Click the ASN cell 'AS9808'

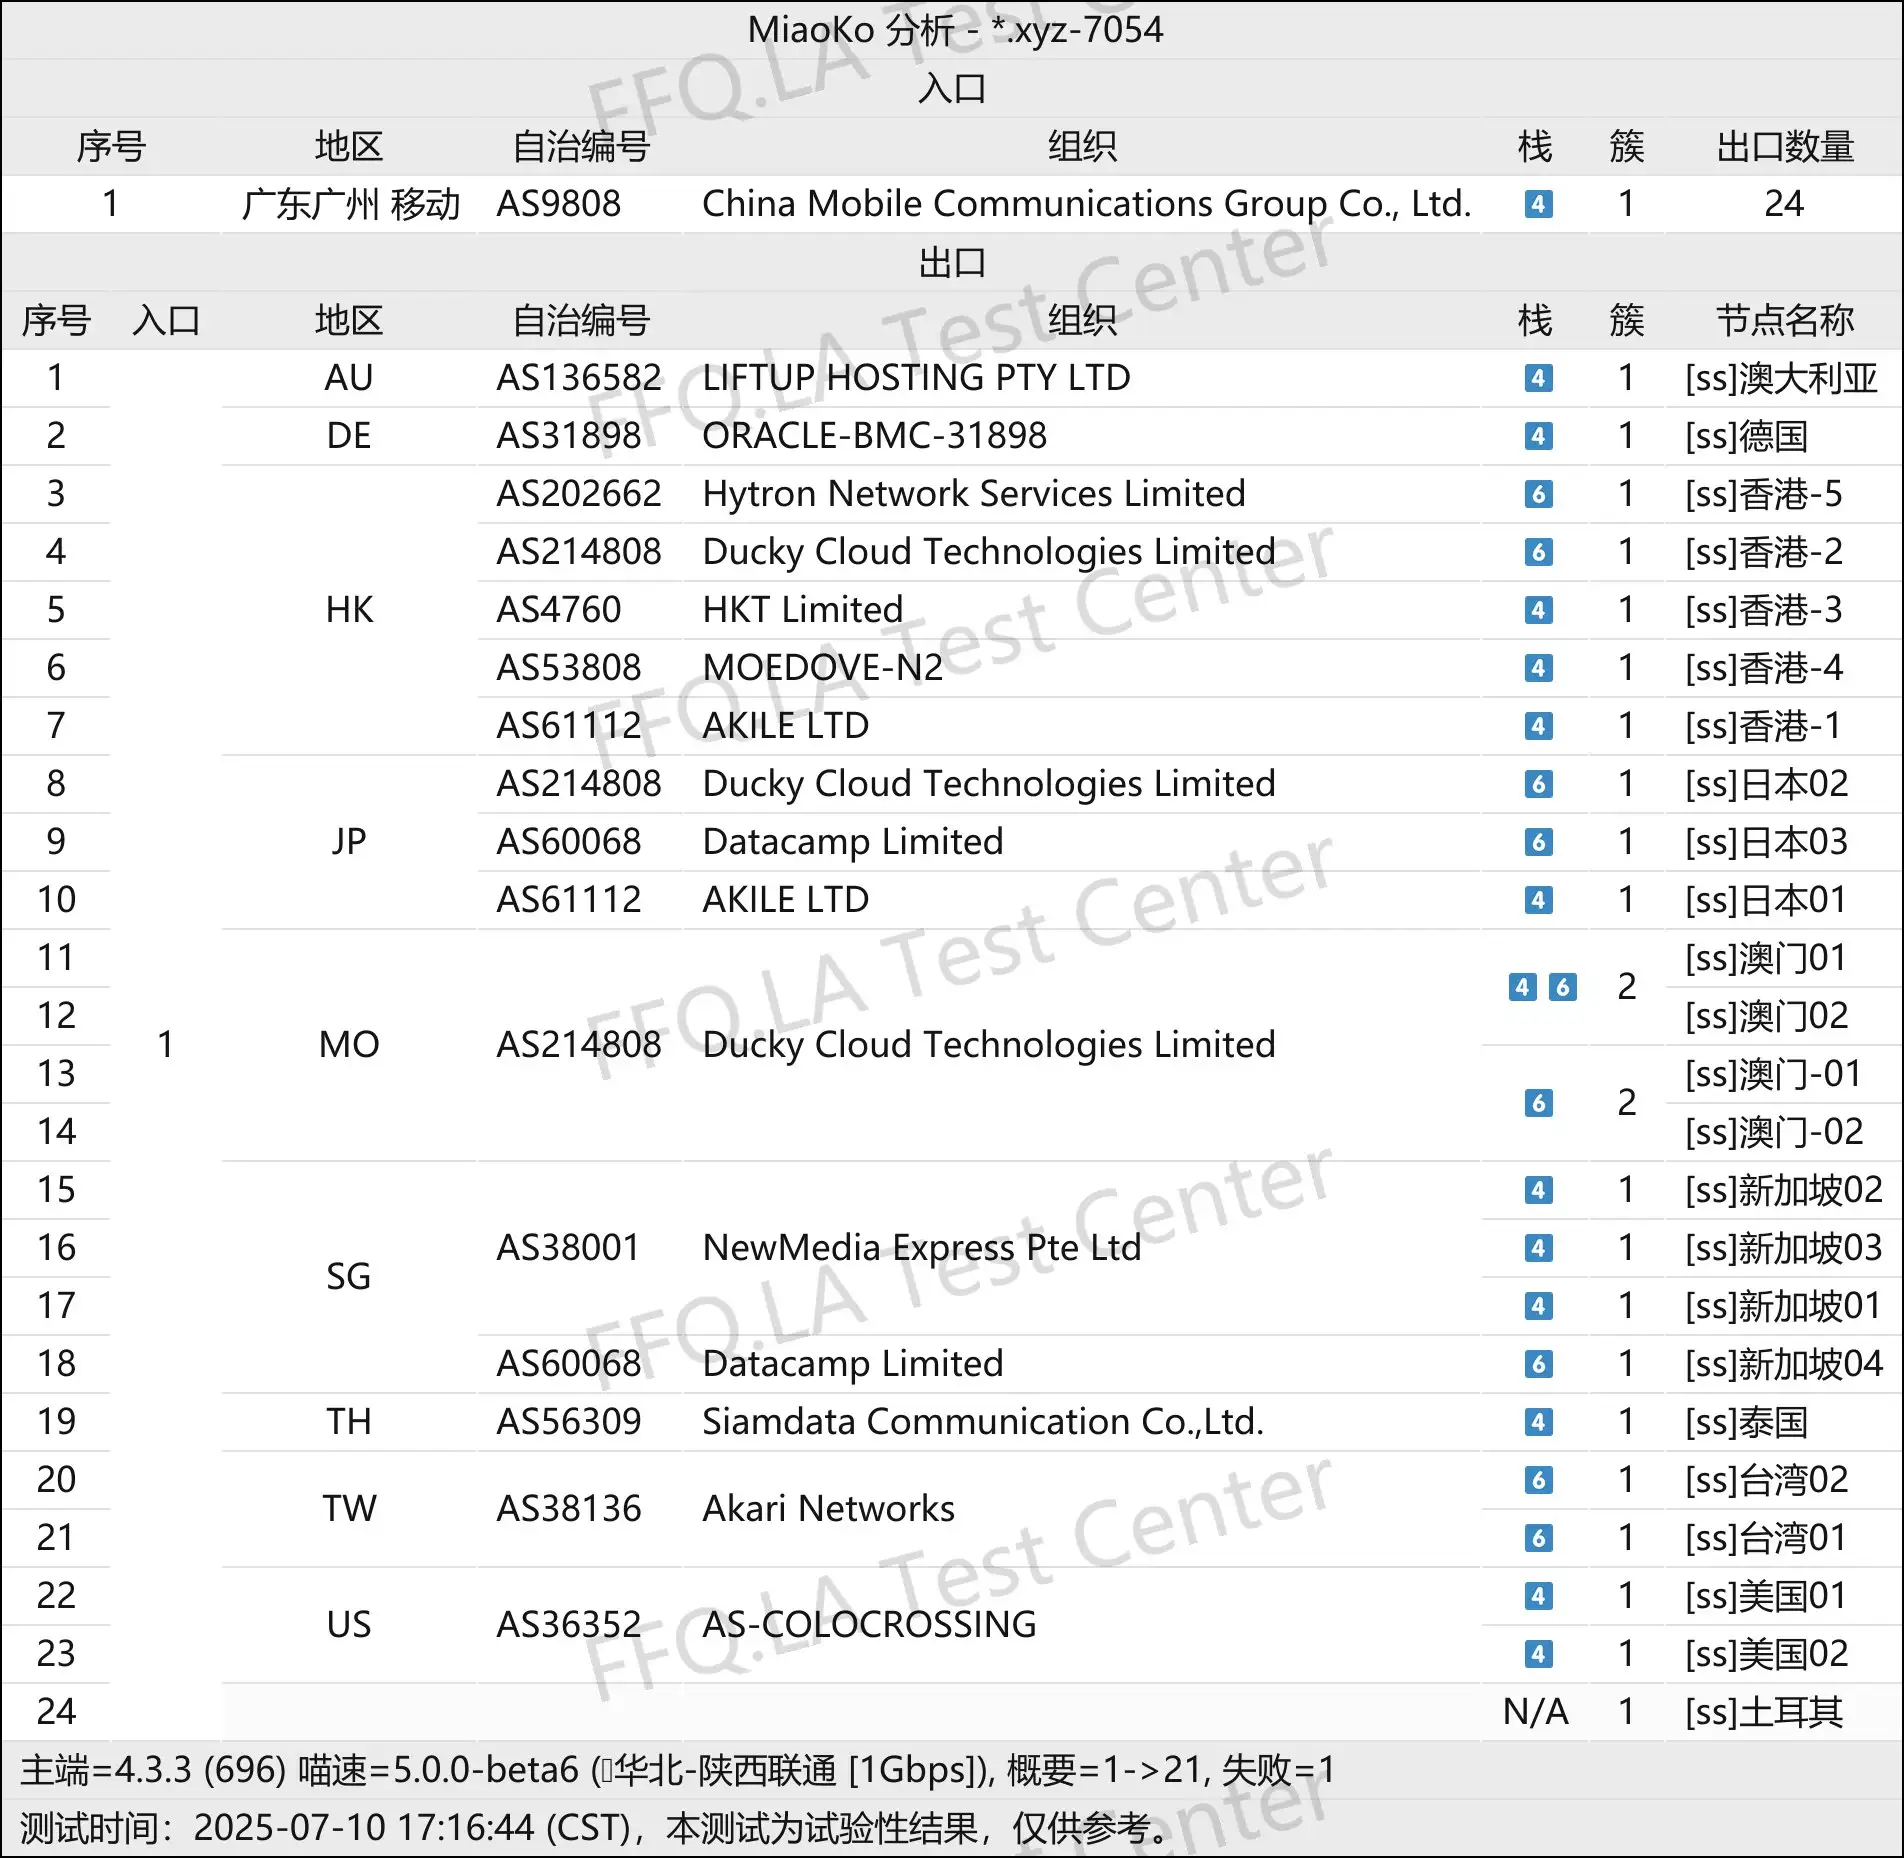coord(559,204)
